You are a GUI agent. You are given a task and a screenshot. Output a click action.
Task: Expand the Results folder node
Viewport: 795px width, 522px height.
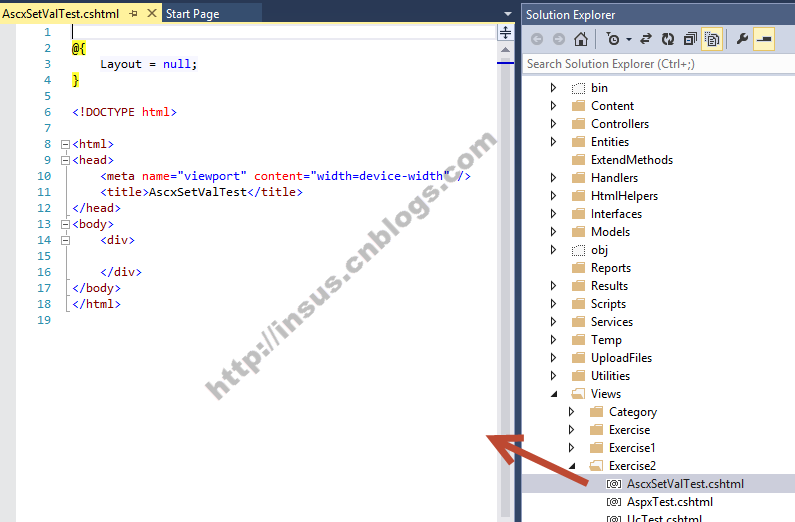pos(554,285)
